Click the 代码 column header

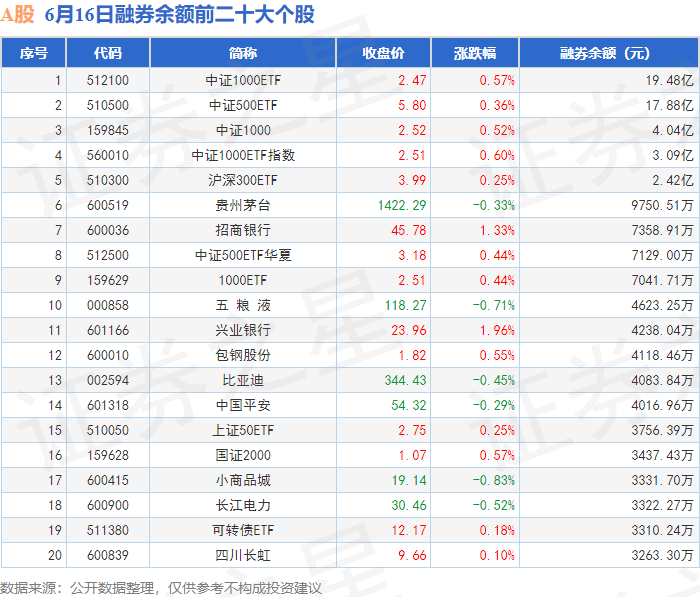[x=108, y=53]
